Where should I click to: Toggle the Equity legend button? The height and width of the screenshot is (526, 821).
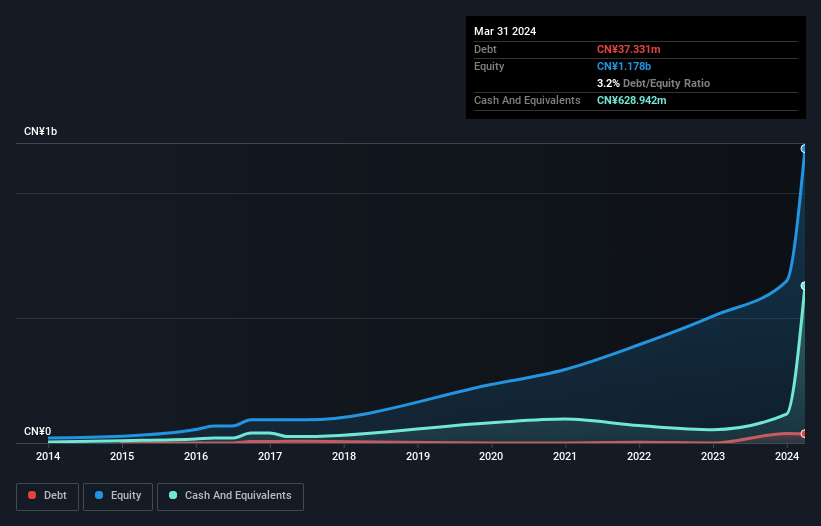coord(118,496)
